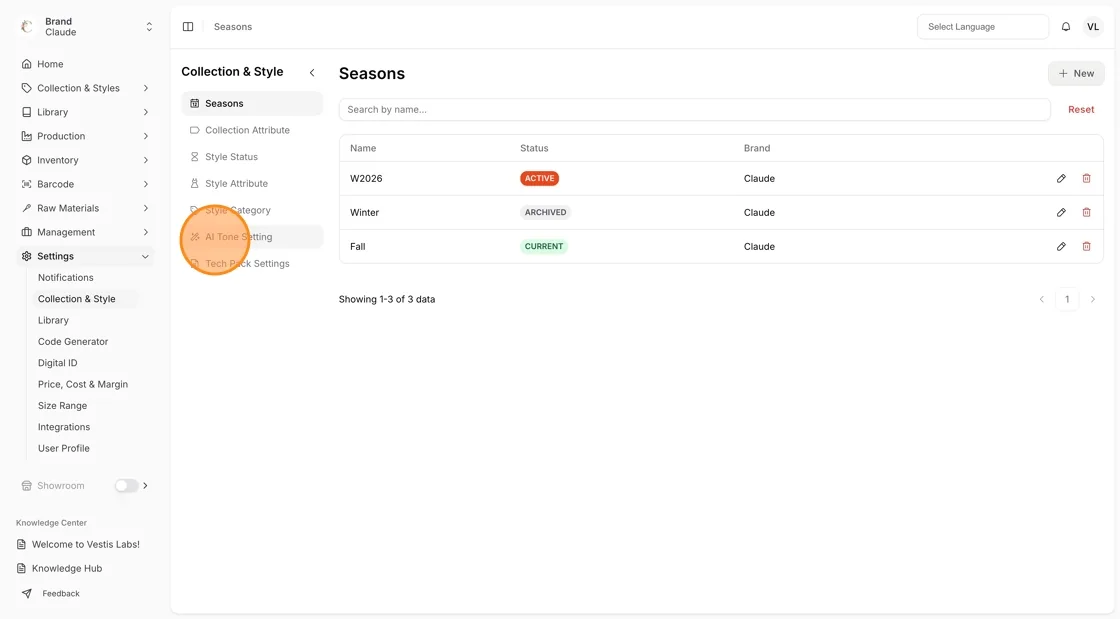This screenshot has height=619, width=1120.
Task: Click the Raw Materials icon
Action: (x=26, y=208)
